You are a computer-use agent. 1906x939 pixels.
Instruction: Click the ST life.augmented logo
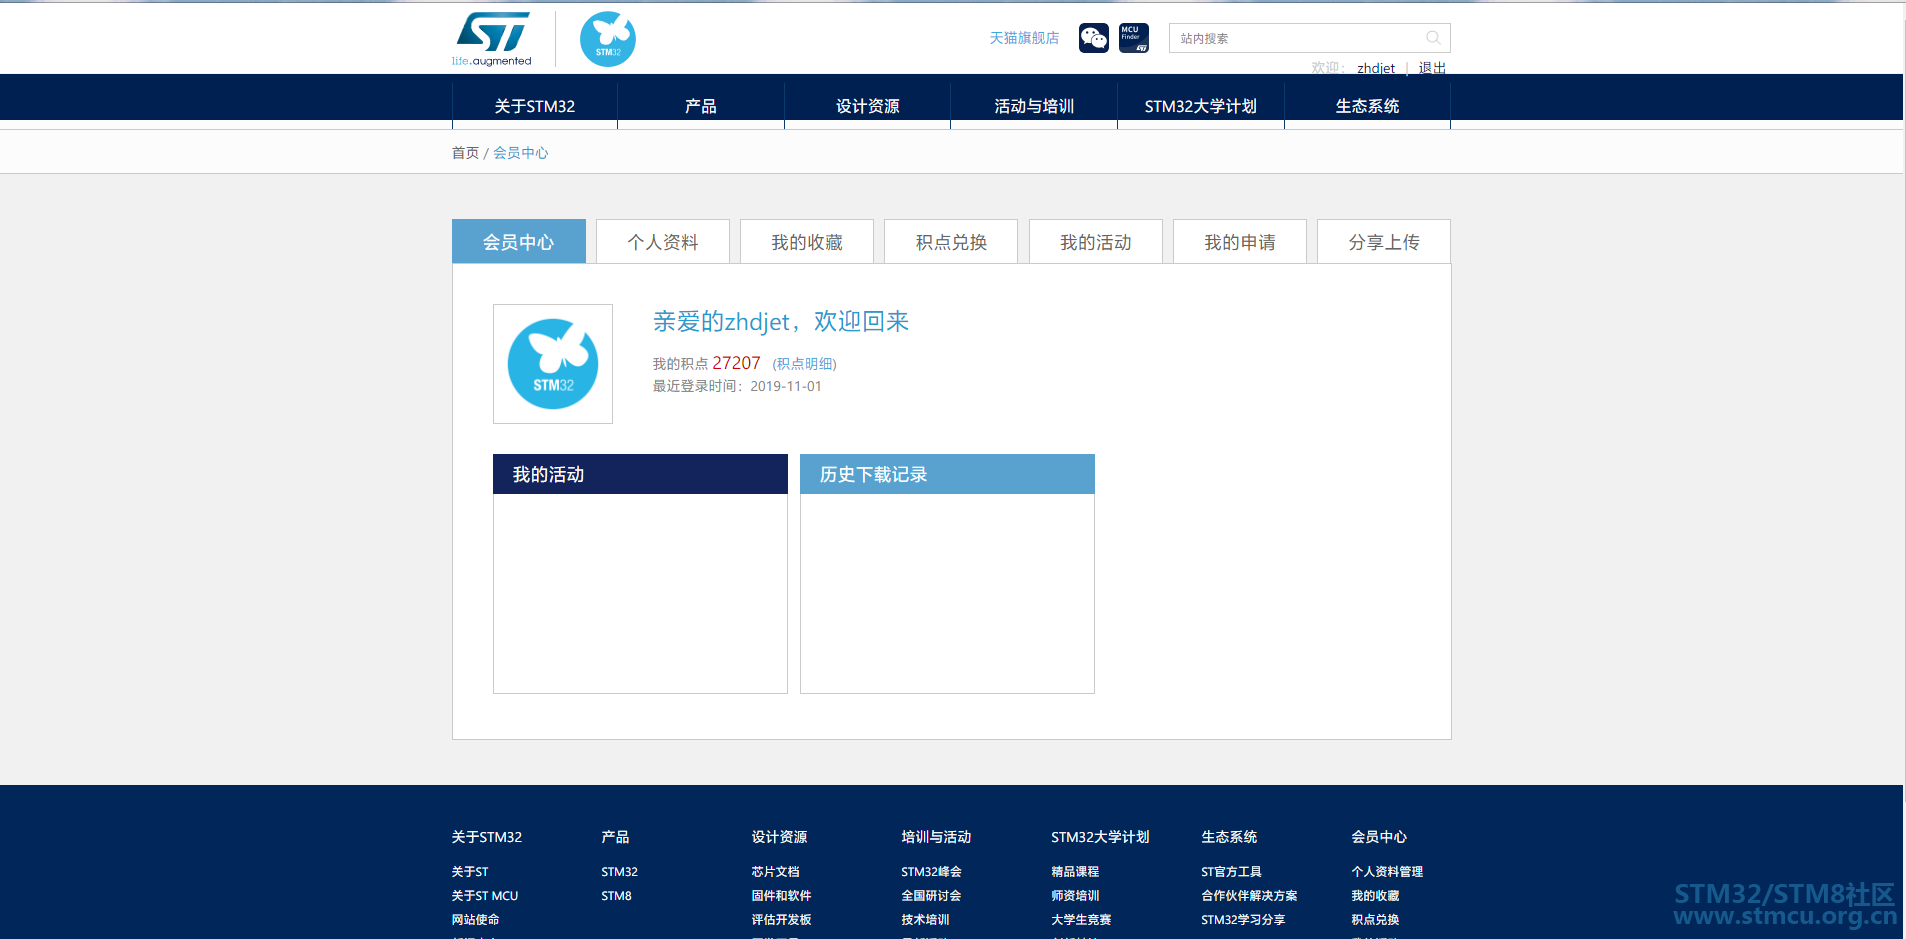492,39
